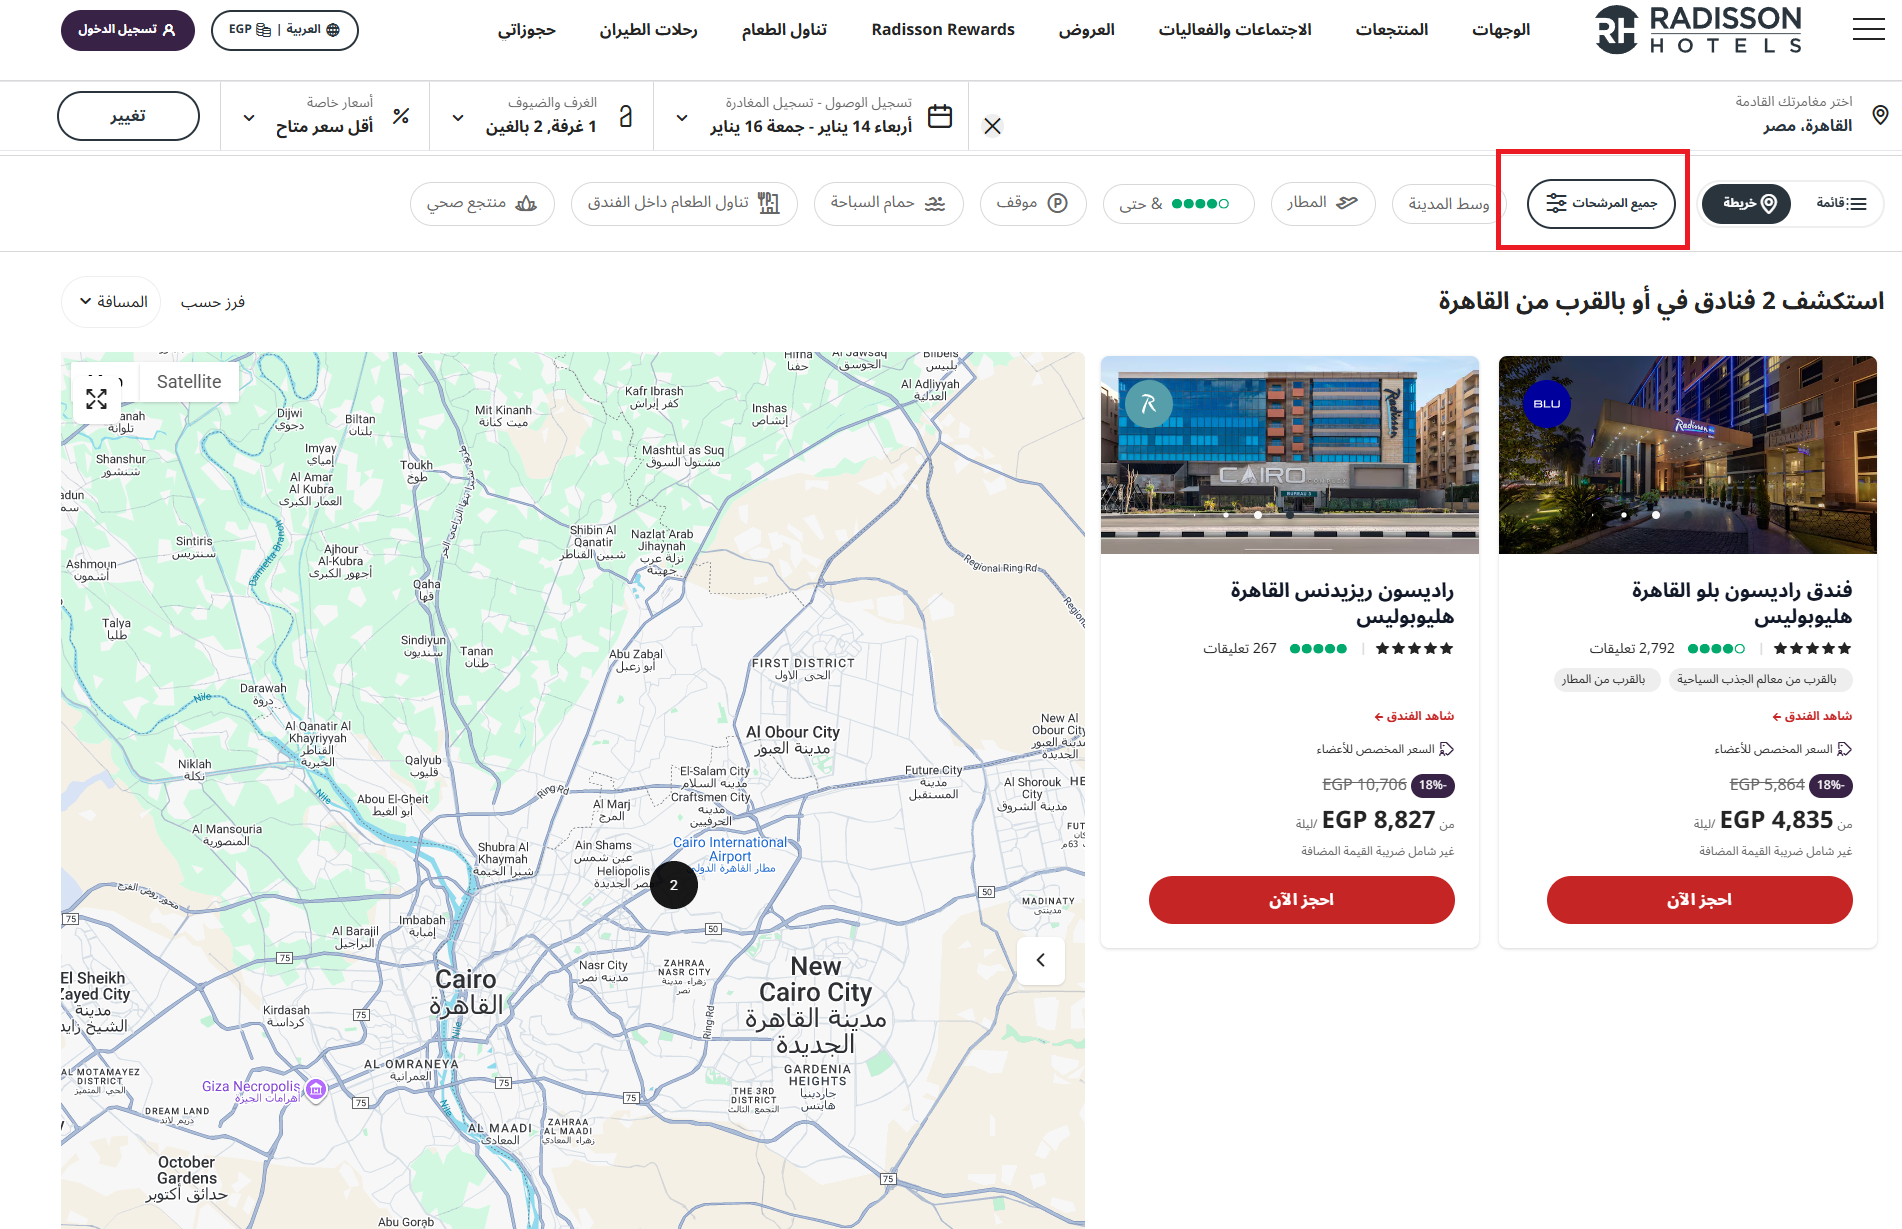Expand check-in check-out dates dropdown

tap(682, 118)
